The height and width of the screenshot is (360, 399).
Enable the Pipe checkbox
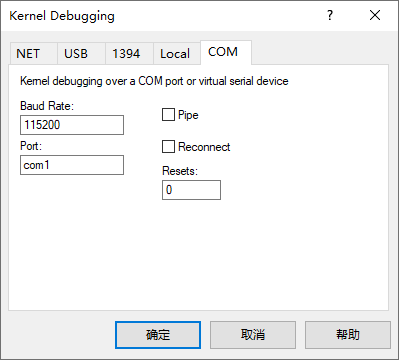(x=168, y=115)
